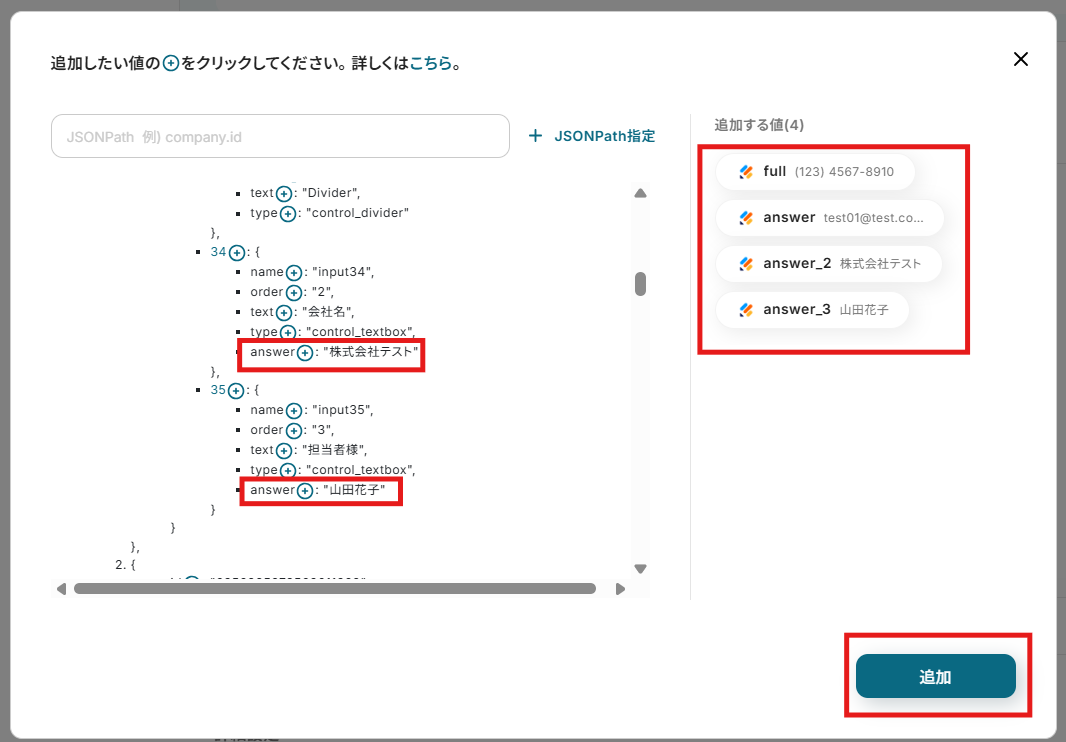Click plus icon beside name "input34"
Image resolution: width=1066 pixels, height=742 pixels.
tap(294, 273)
